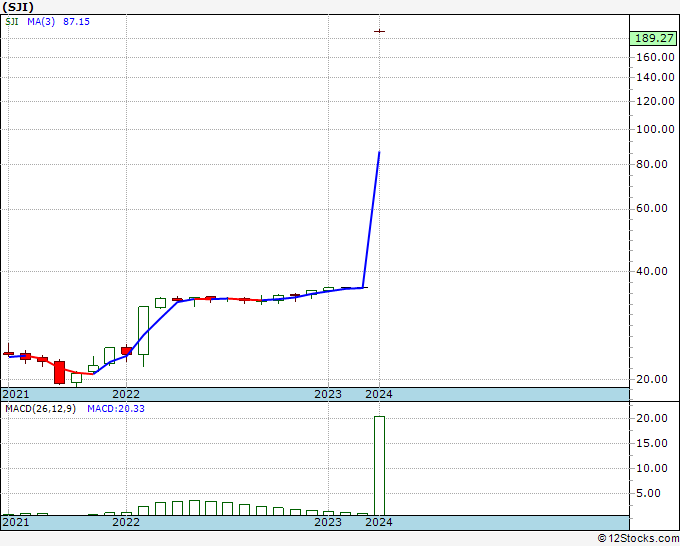This screenshot has width=680, height=546.
Task: Click the (SJI) ticker title
Action: tap(18, 7)
